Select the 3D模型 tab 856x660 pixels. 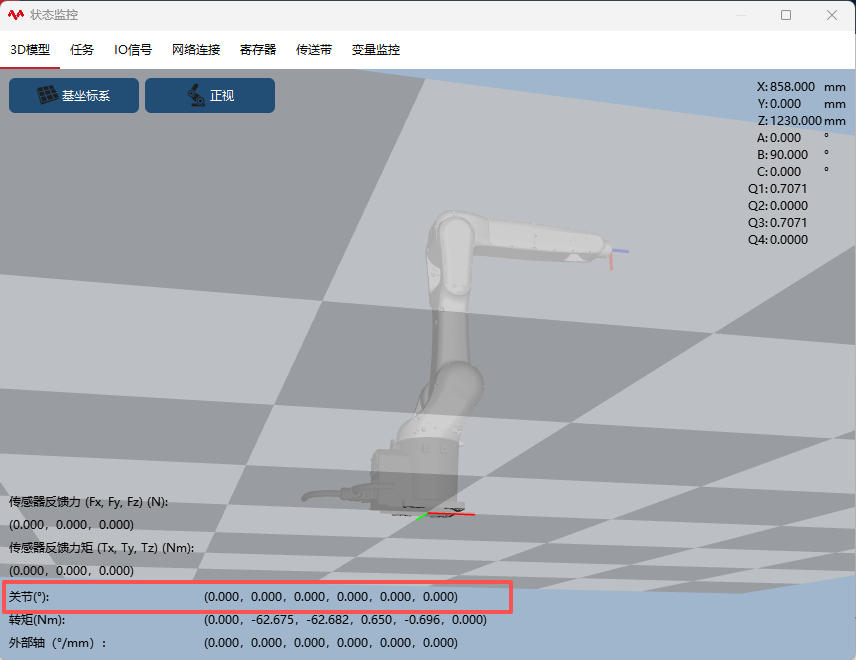[x=30, y=49]
